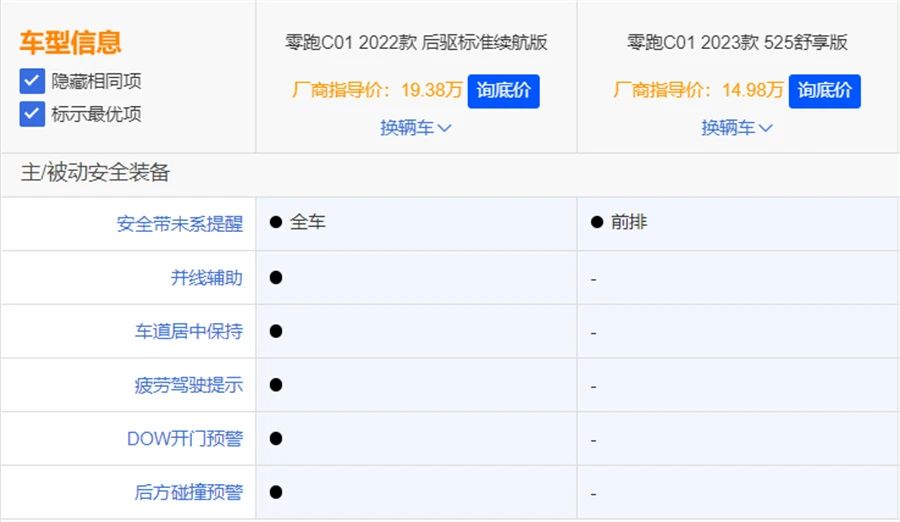Screen dimensions: 900x522
Task: Click the 后方碰撞预警 dot for 2022款 model
Action: pos(276,492)
